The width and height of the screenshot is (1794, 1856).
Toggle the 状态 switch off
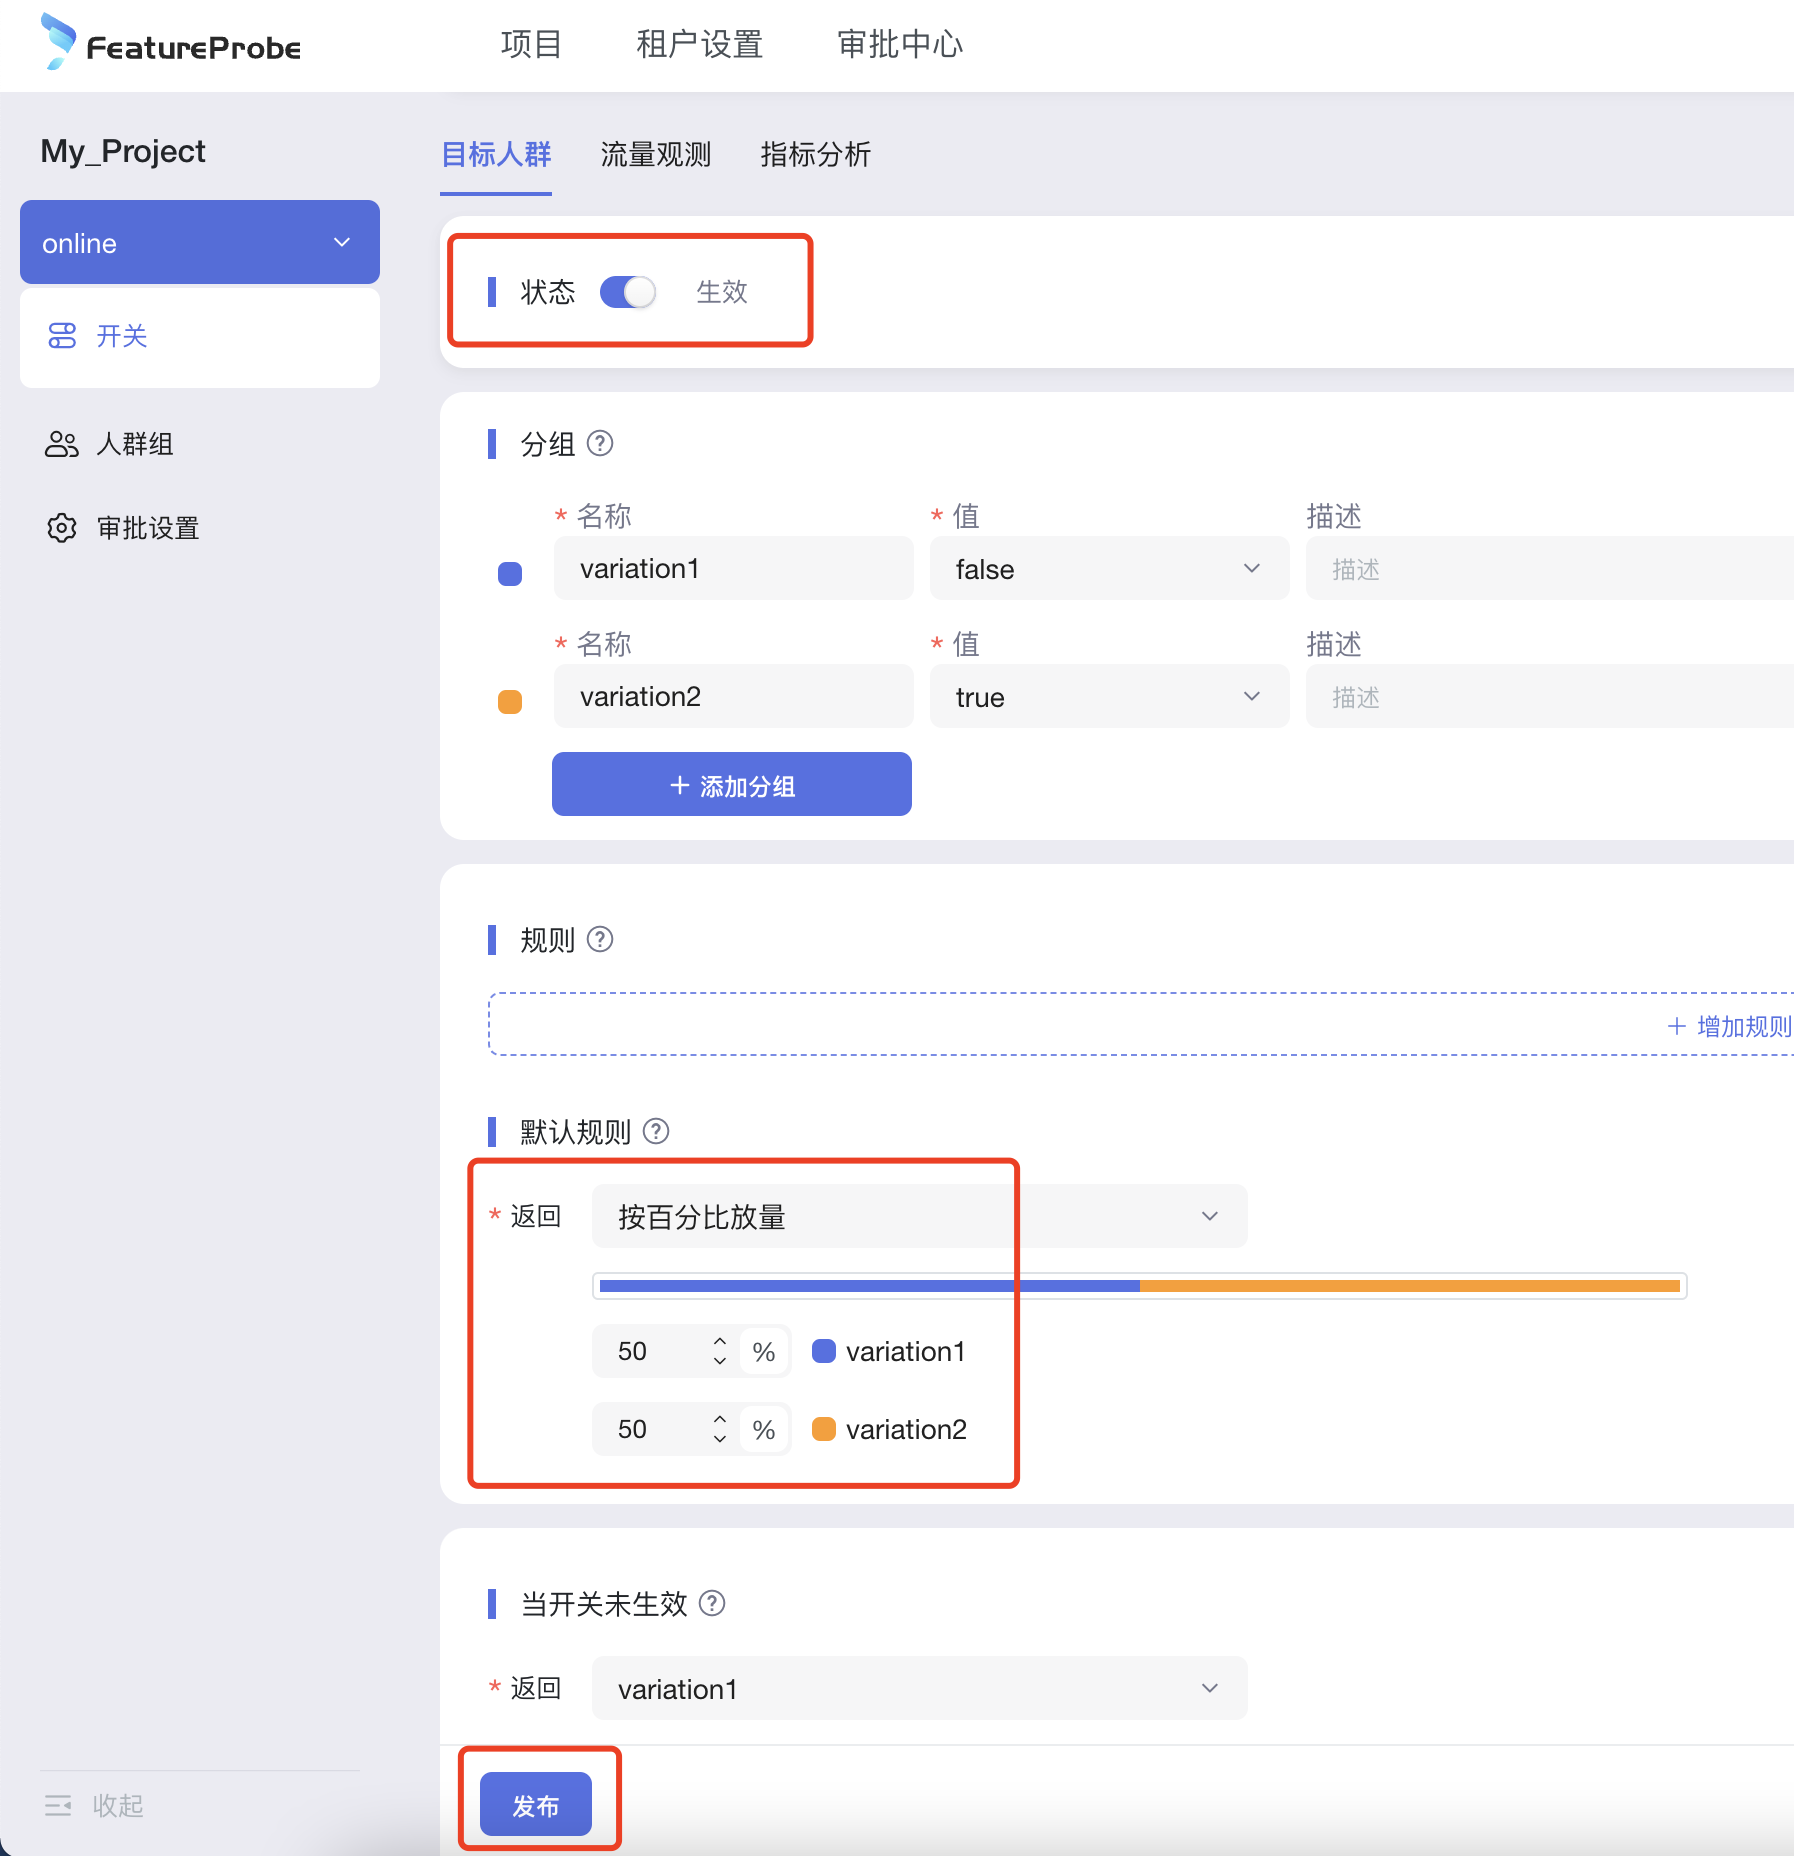pos(628,292)
